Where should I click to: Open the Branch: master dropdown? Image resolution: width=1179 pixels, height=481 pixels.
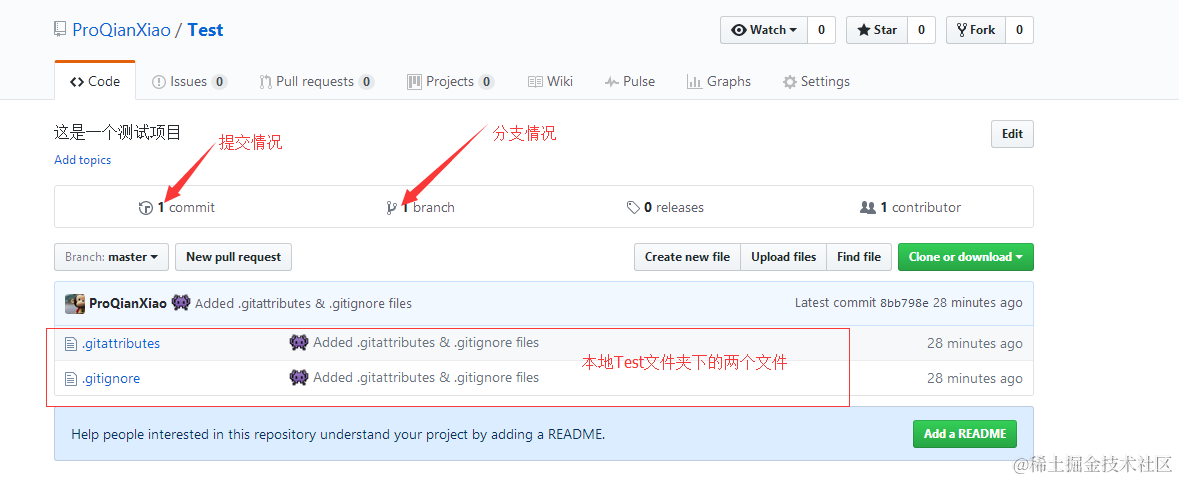click(111, 257)
